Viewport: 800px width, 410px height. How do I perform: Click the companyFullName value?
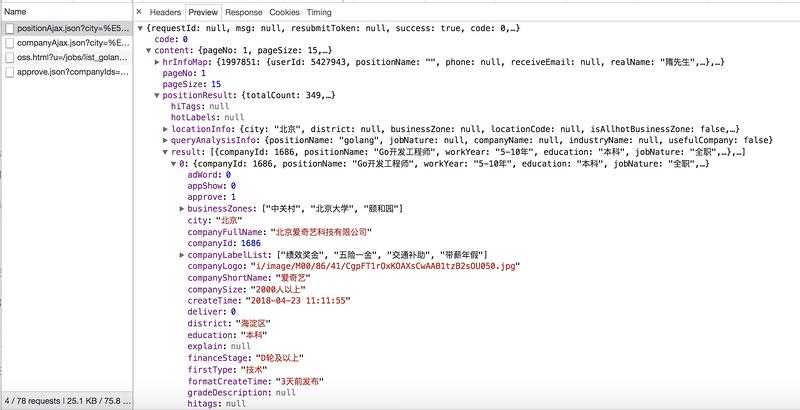(321, 232)
